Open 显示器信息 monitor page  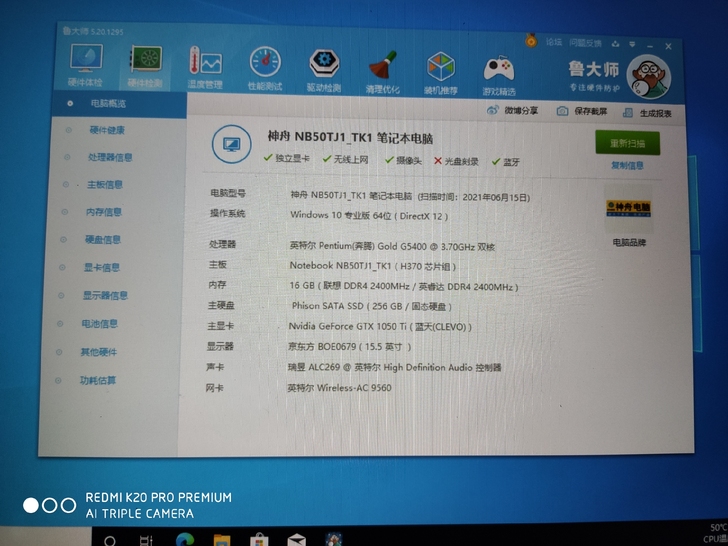[x=105, y=295]
